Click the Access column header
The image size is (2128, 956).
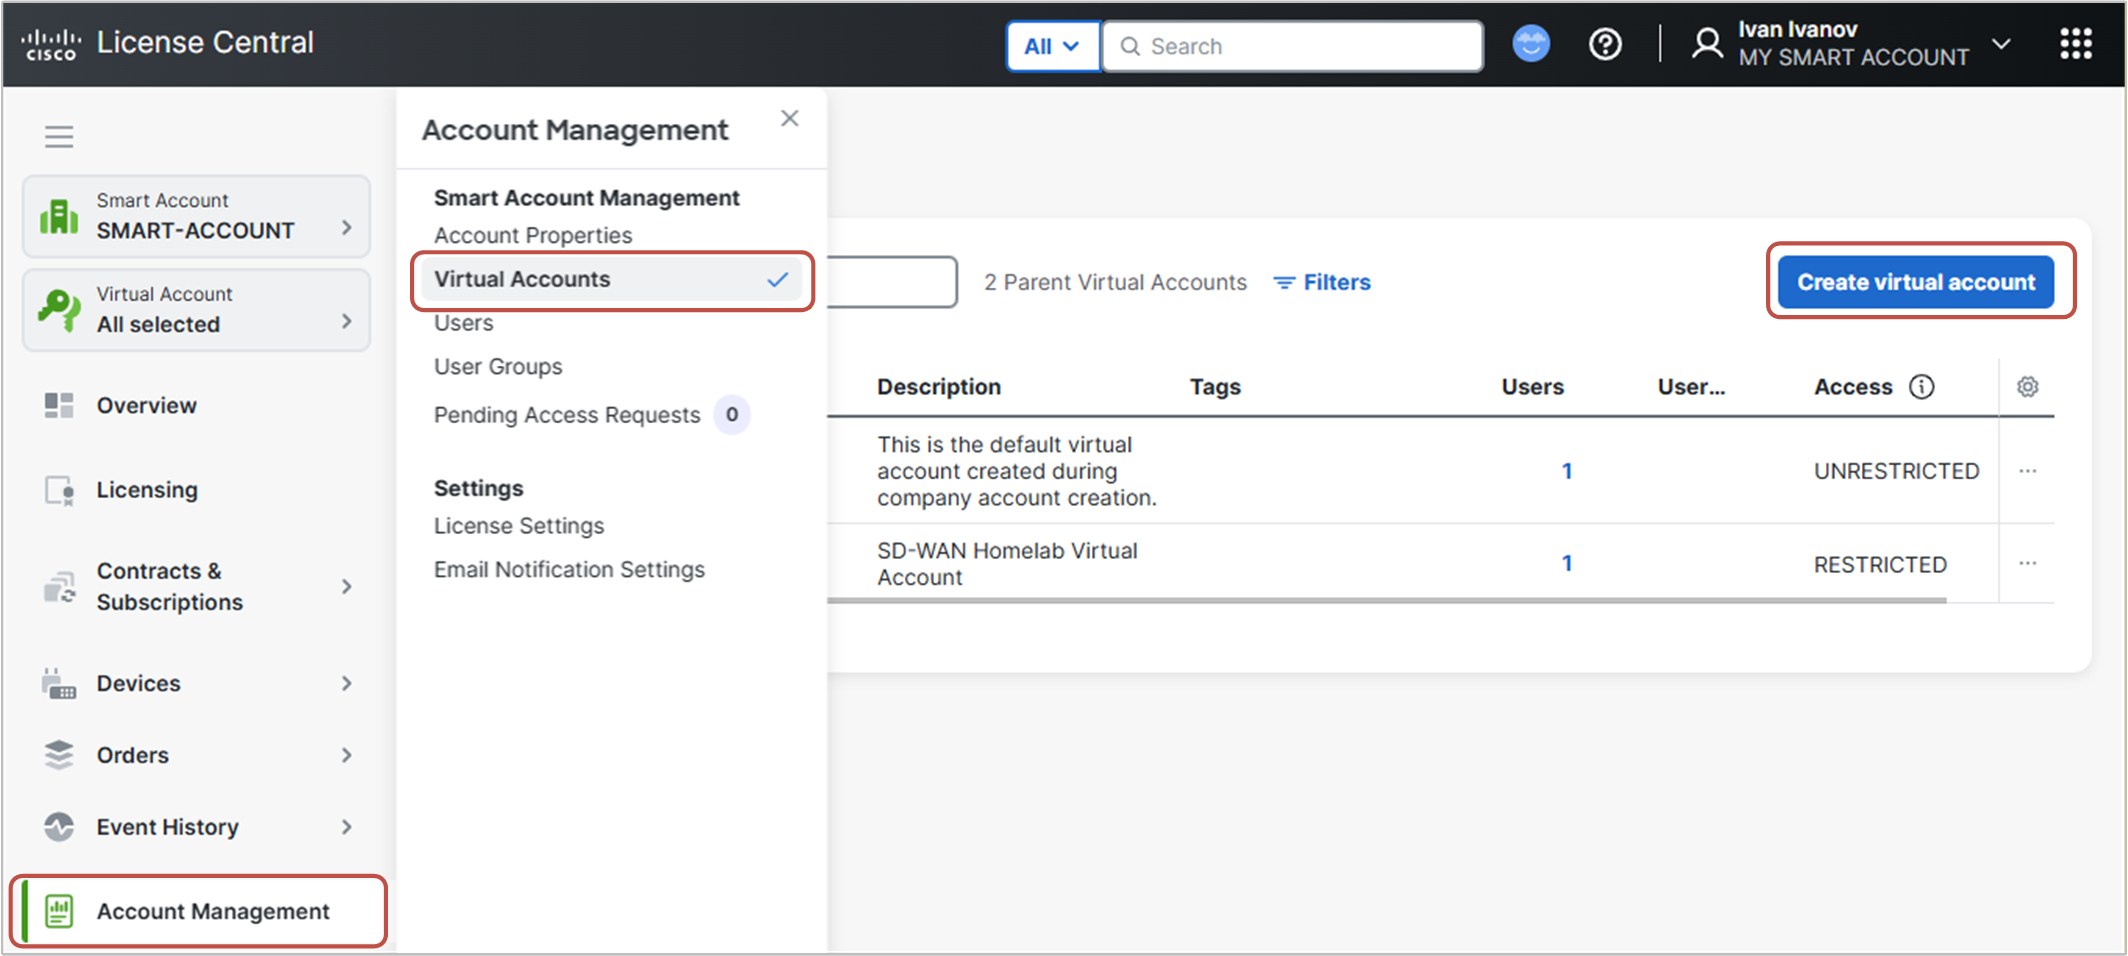click(x=1853, y=387)
